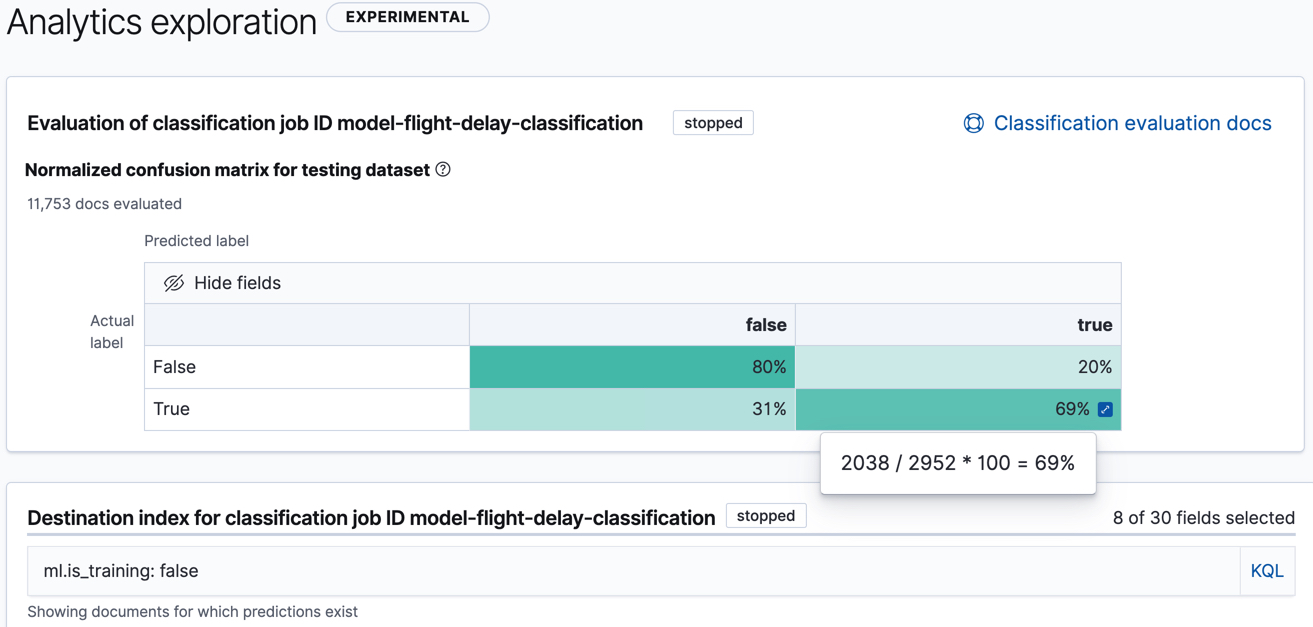Click inside the ml.is_training search field
Screen dimensions: 1313x627
(600, 570)
